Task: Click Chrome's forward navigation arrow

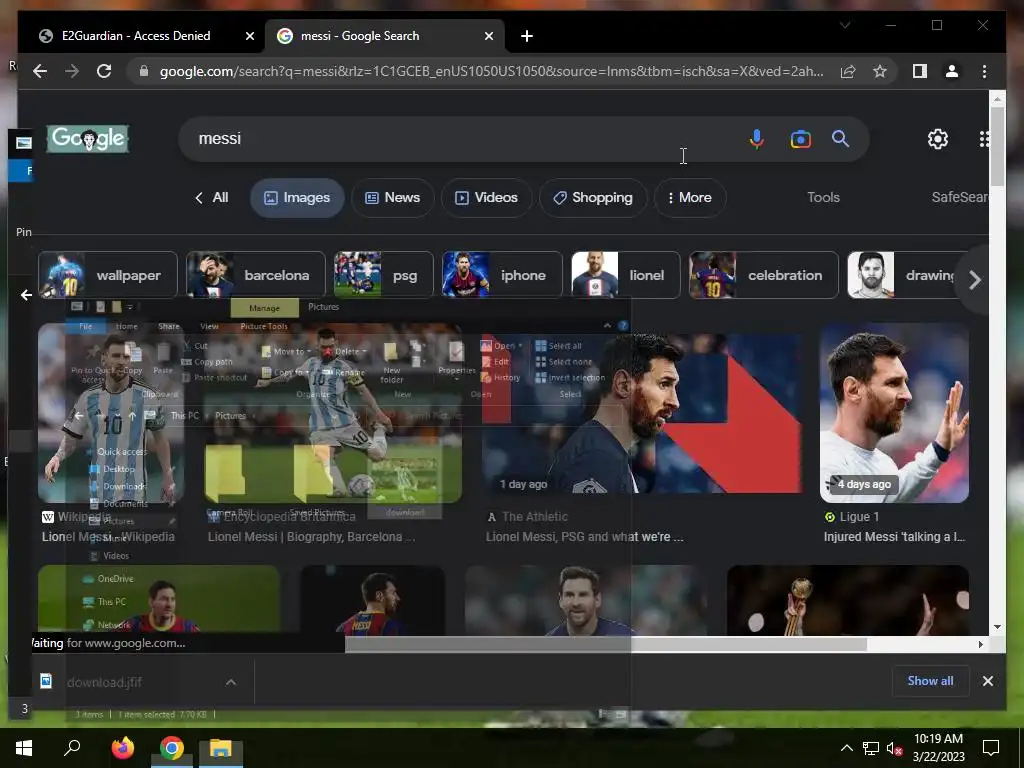Action: tap(72, 71)
